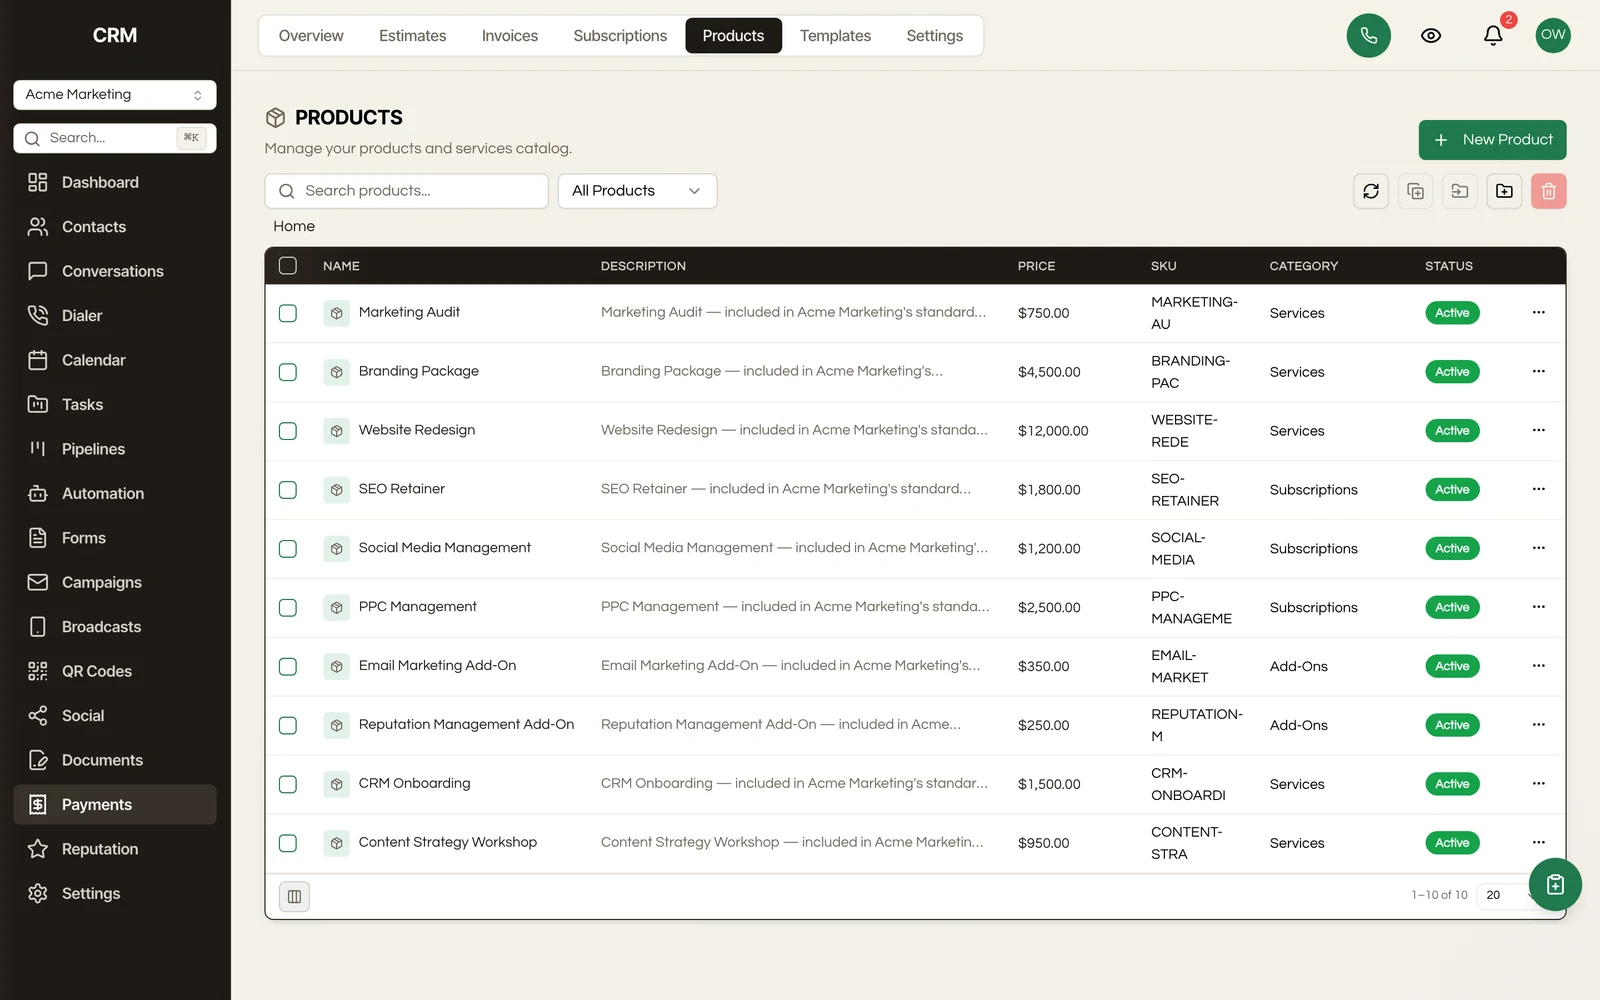
Task: Click the duplicate products icon
Action: [x=1415, y=191]
